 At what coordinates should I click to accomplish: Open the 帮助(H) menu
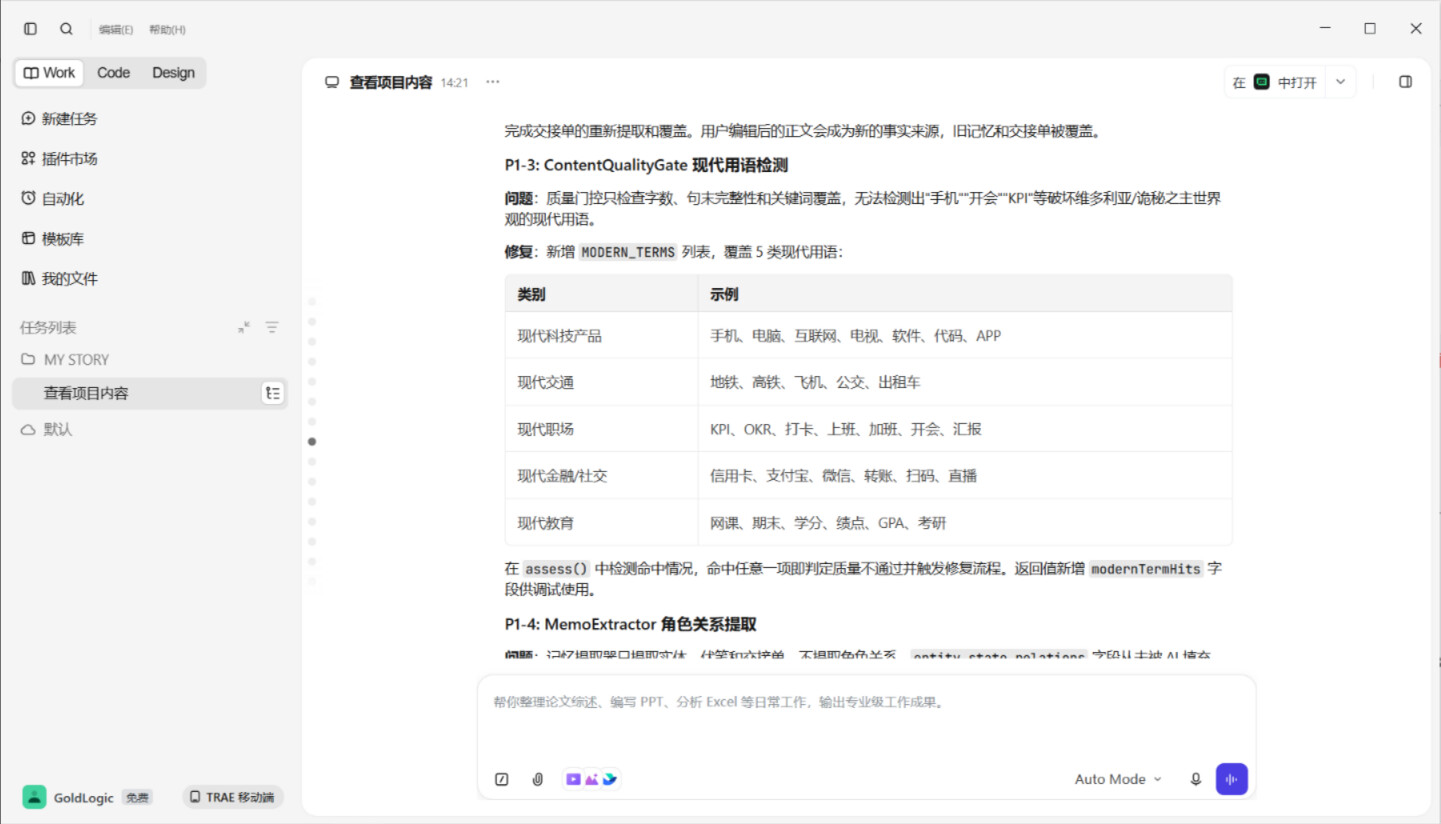point(167,30)
